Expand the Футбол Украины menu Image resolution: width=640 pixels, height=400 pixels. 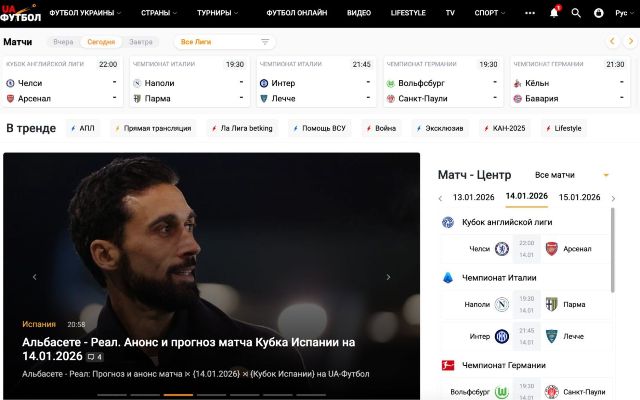tap(85, 13)
